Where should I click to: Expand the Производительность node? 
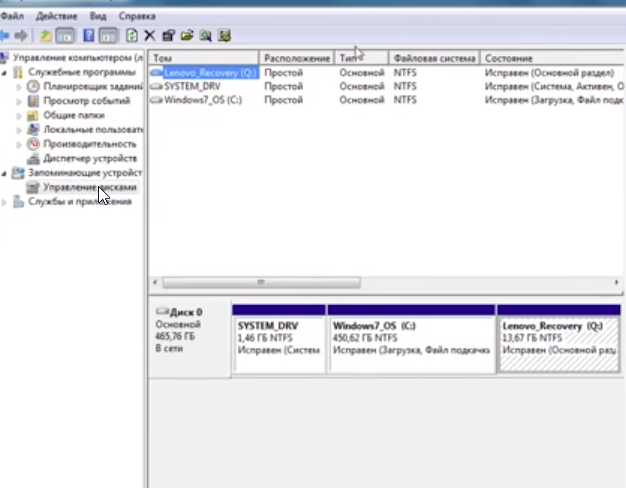19,145
